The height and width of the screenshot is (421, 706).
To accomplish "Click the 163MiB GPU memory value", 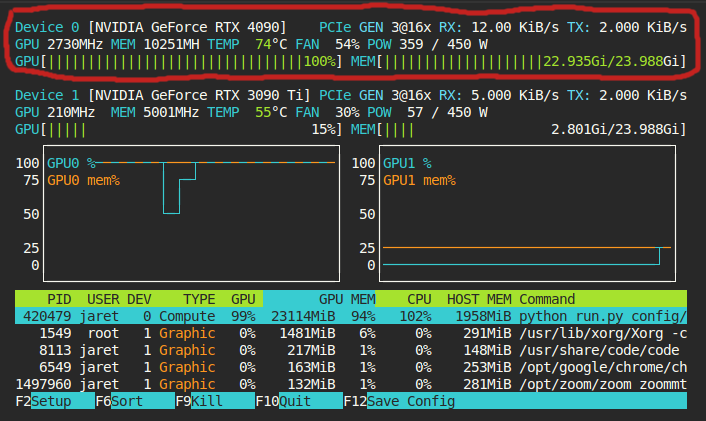I will (x=311, y=367).
